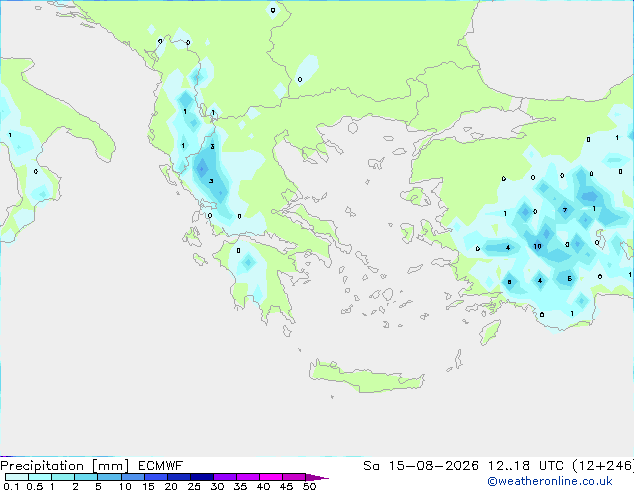Select the 5–10 mm legend color box
Image resolution: width=634 pixels, height=490 pixels.
(x=109, y=477)
